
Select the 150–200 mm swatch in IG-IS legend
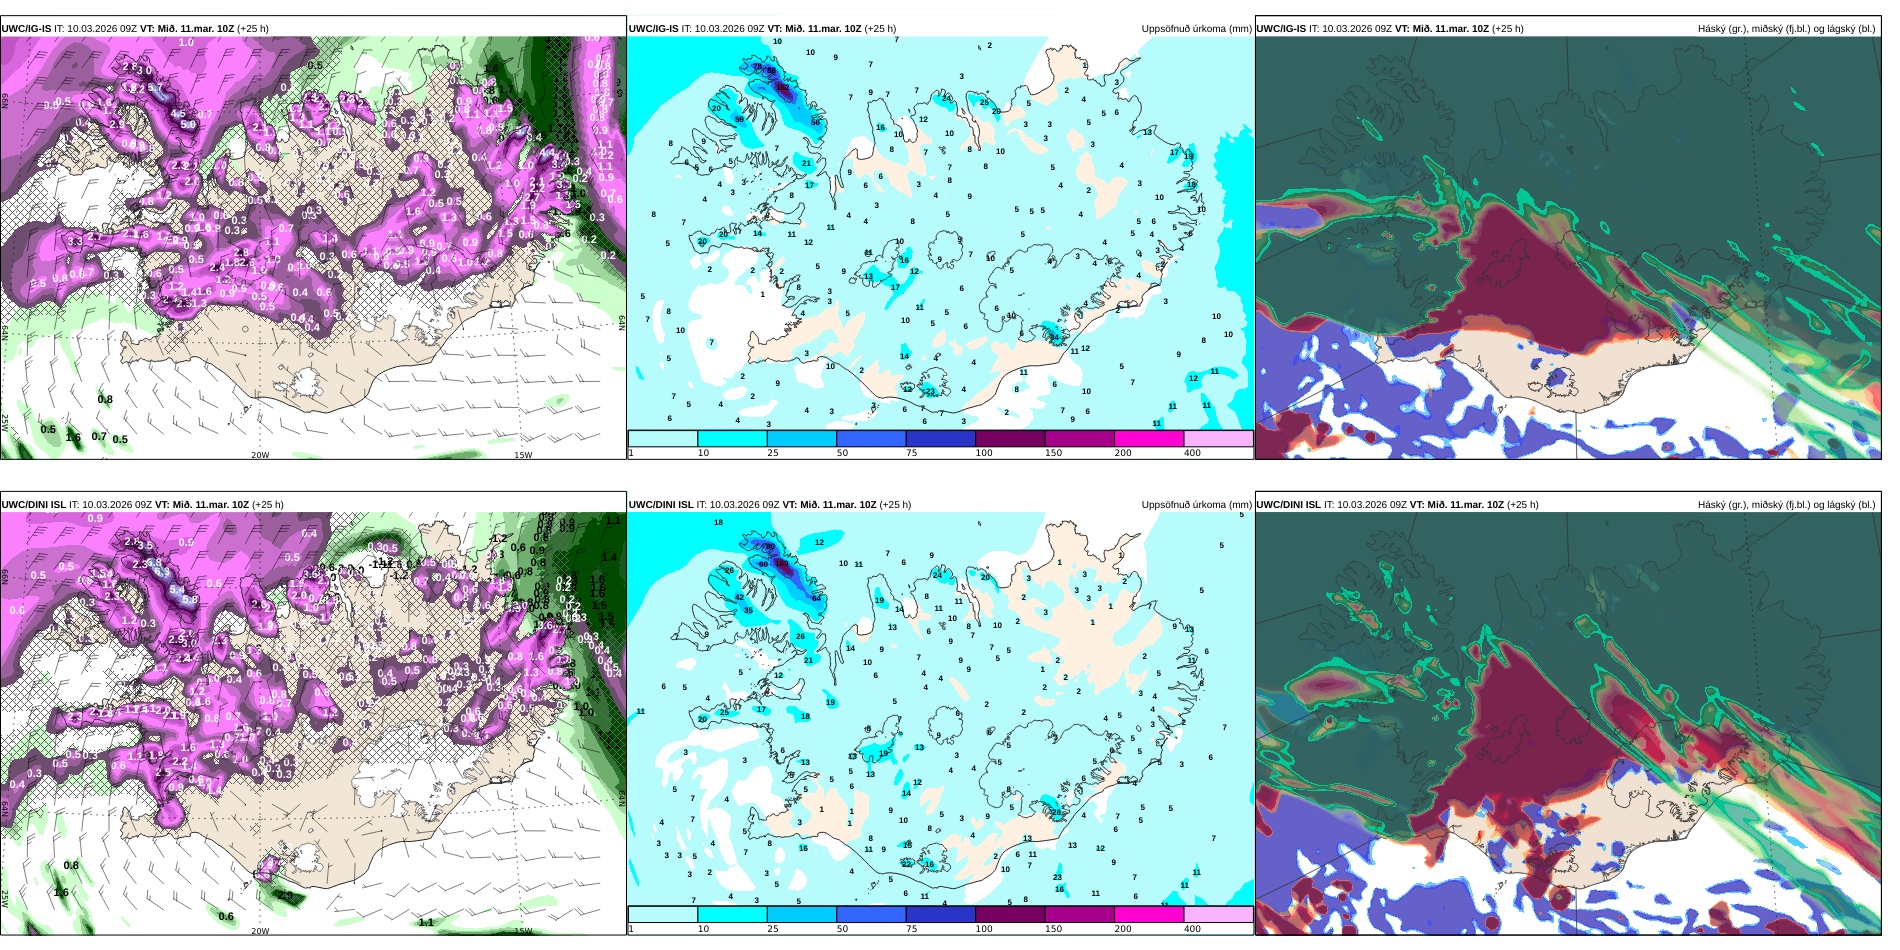[x=1080, y=438]
